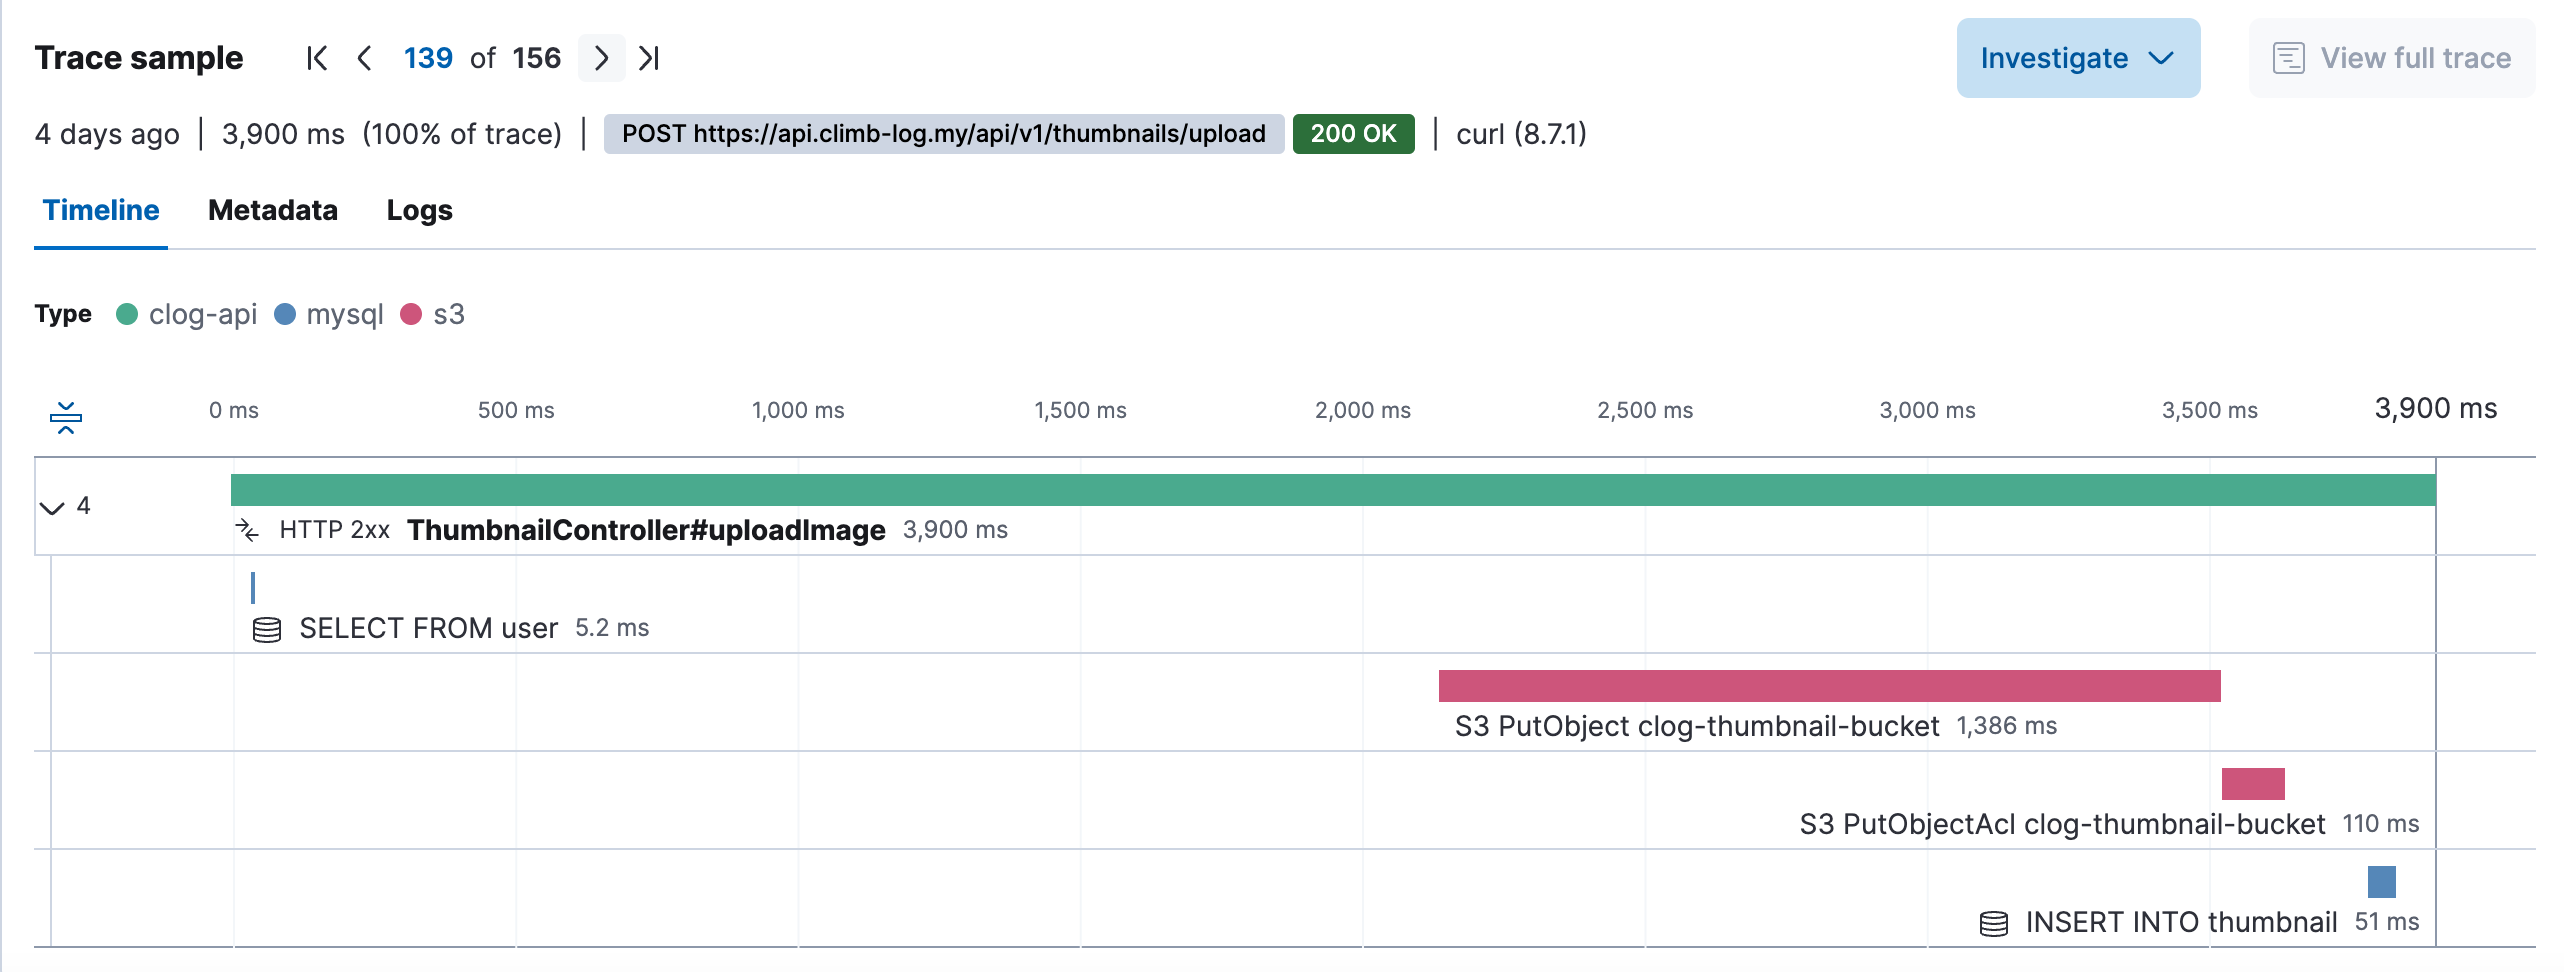Image resolution: width=2564 pixels, height=972 pixels.
Task: Click the 110 ms duration value
Action: (x=2380, y=824)
